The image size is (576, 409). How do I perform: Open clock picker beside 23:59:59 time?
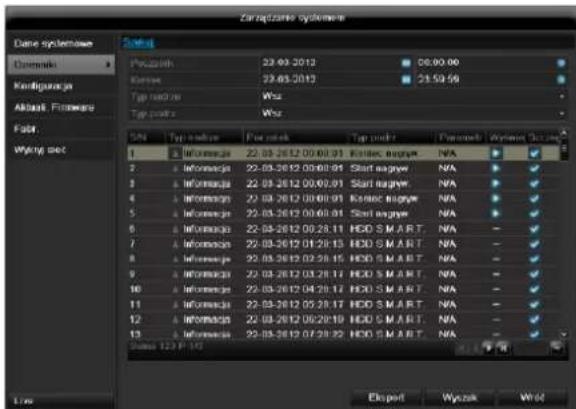(x=561, y=79)
